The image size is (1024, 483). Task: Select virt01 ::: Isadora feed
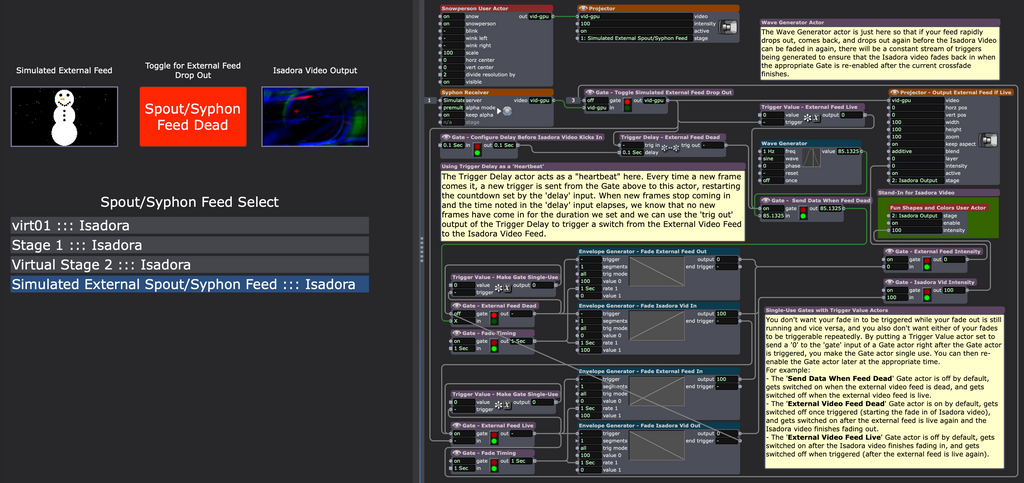[x=190, y=226]
